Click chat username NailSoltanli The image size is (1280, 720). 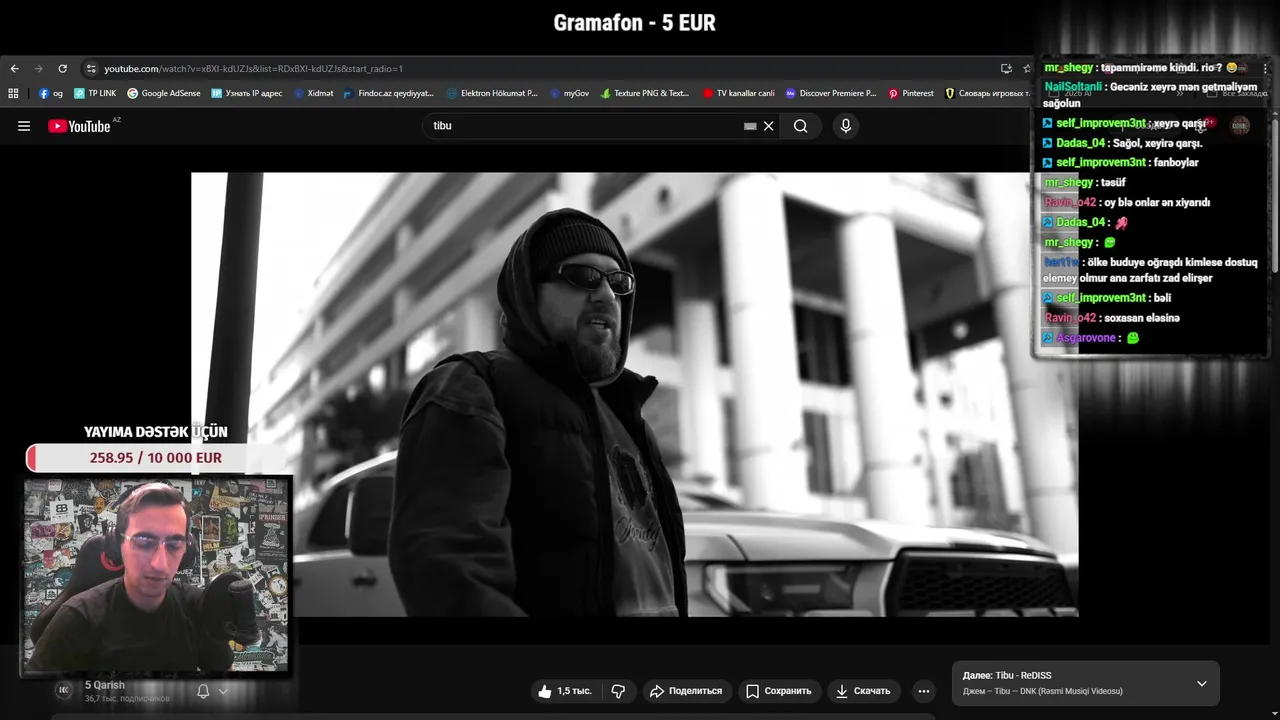pos(1073,87)
